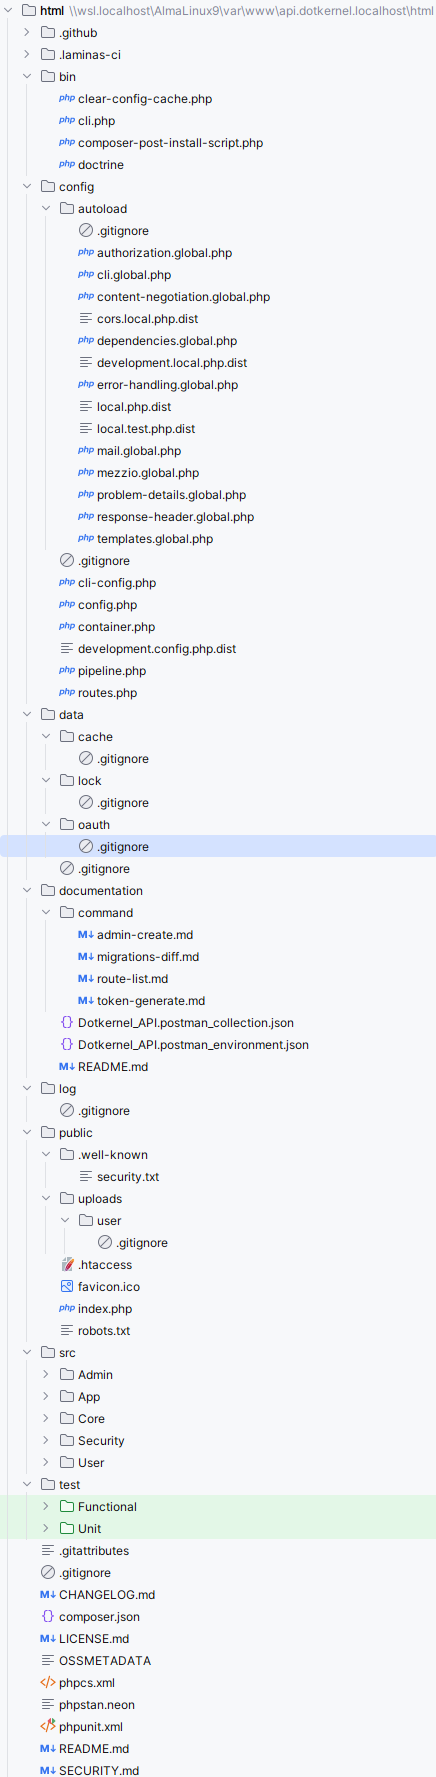Click the phpunit.xml file icon

48,1727
